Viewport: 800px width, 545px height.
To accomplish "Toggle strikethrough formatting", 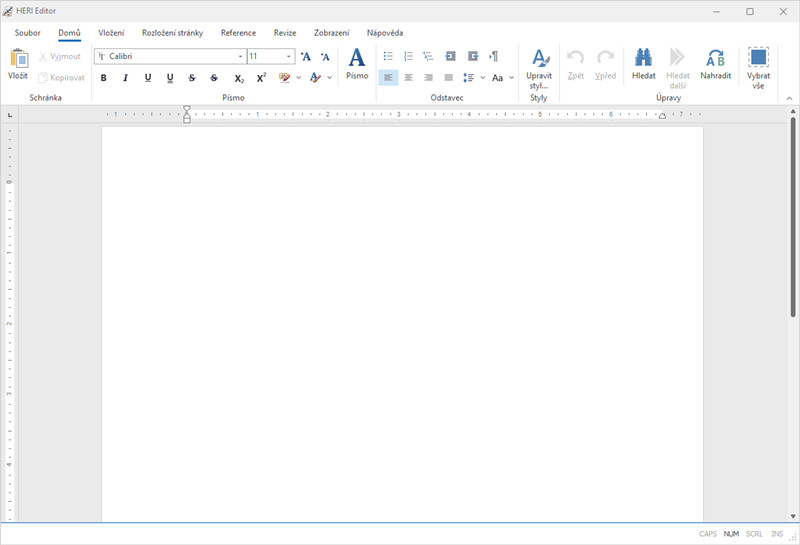I will [192, 78].
